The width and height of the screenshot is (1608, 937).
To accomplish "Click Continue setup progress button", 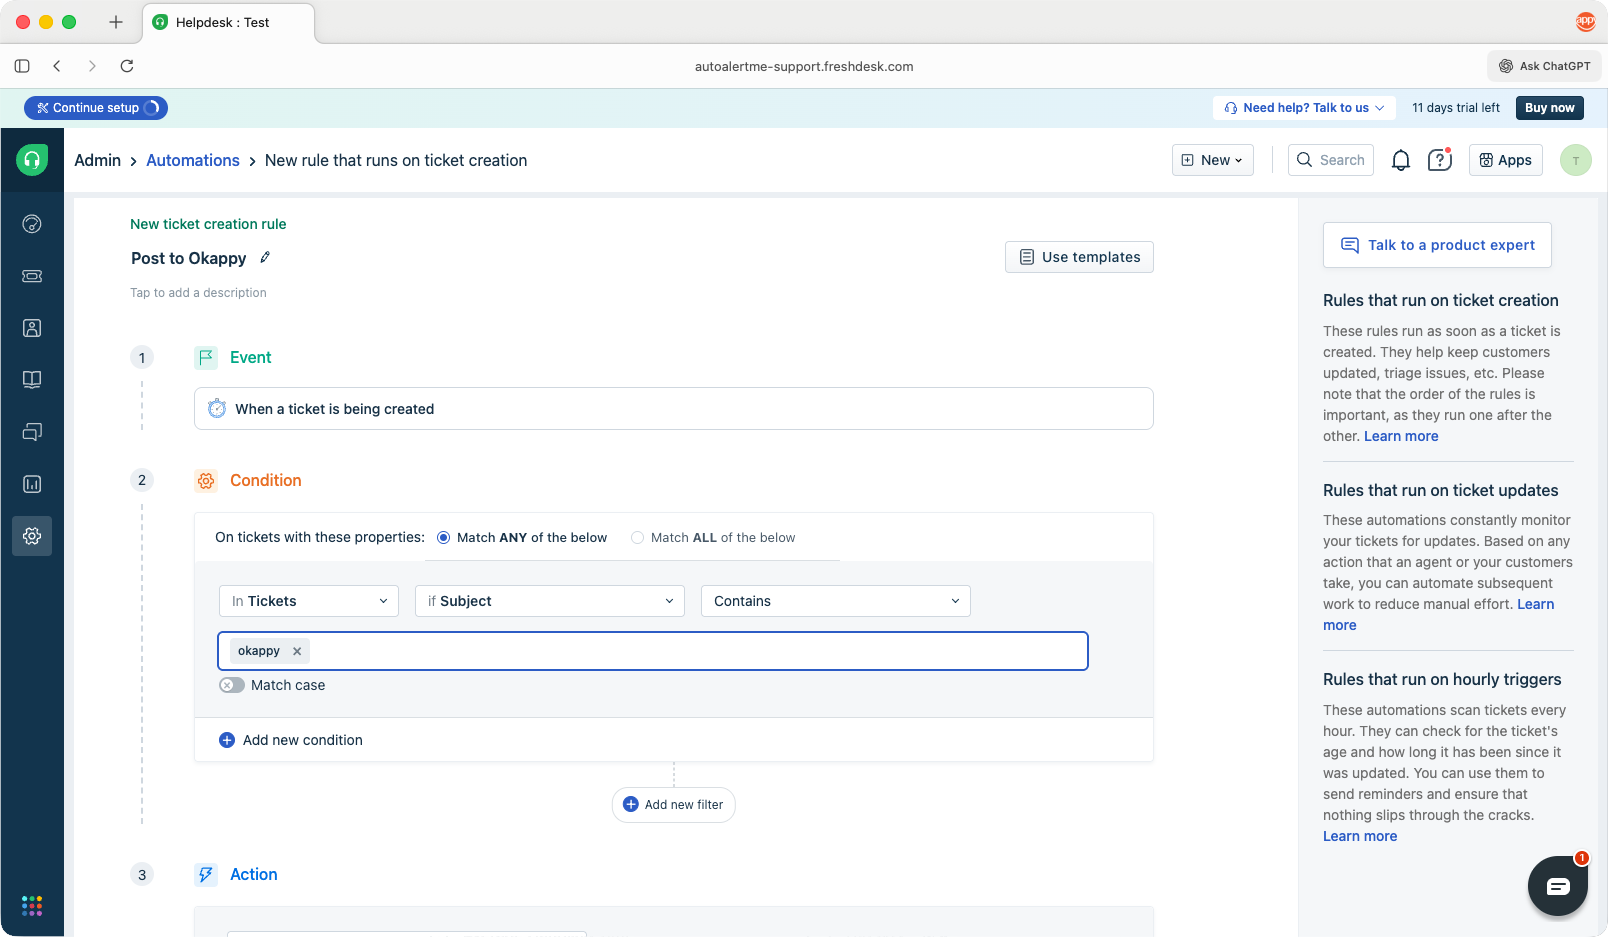I will click(x=96, y=108).
